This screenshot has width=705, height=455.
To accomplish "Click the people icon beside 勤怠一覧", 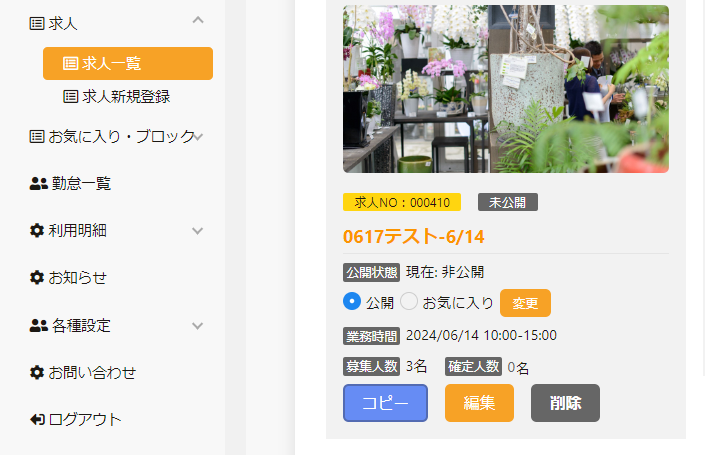I will click(39, 183).
